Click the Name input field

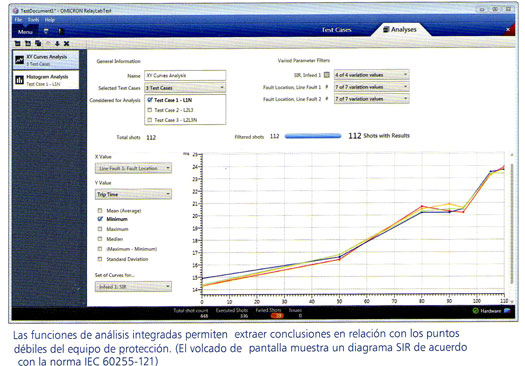(x=185, y=75)
